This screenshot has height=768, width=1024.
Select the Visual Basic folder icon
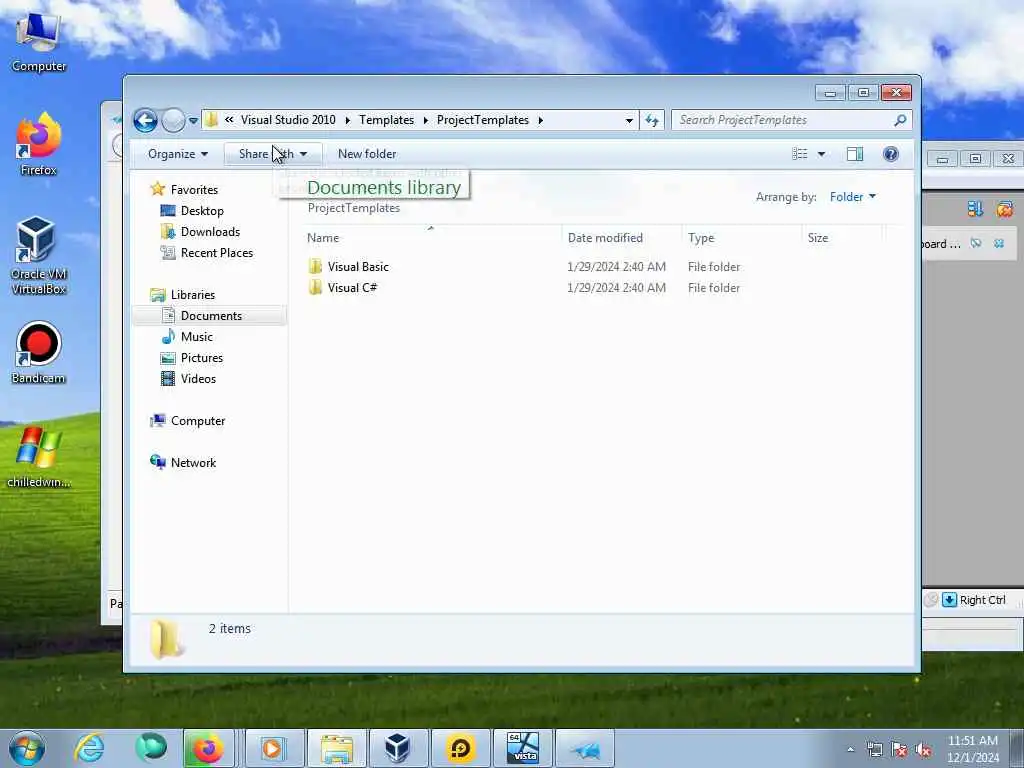(315, 266)
